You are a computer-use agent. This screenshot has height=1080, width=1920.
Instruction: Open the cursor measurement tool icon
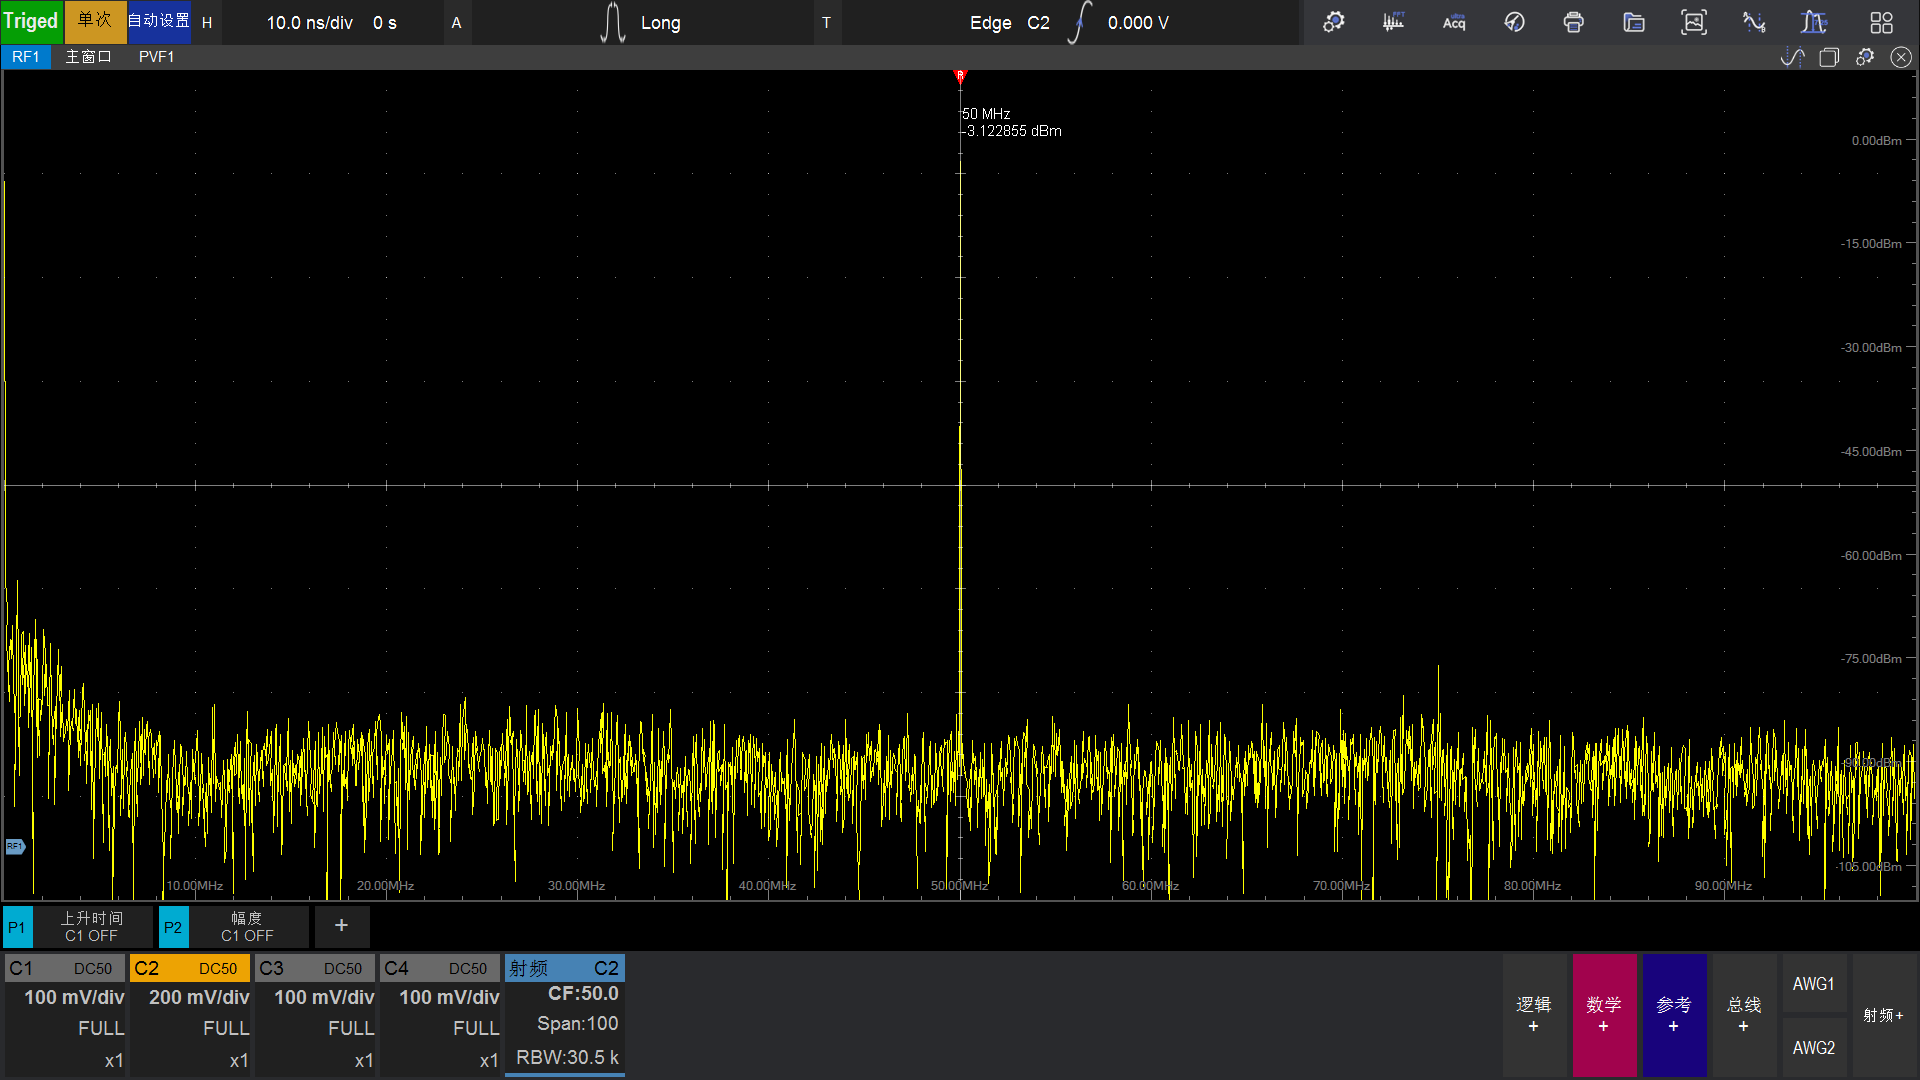tap(1754, 22)
